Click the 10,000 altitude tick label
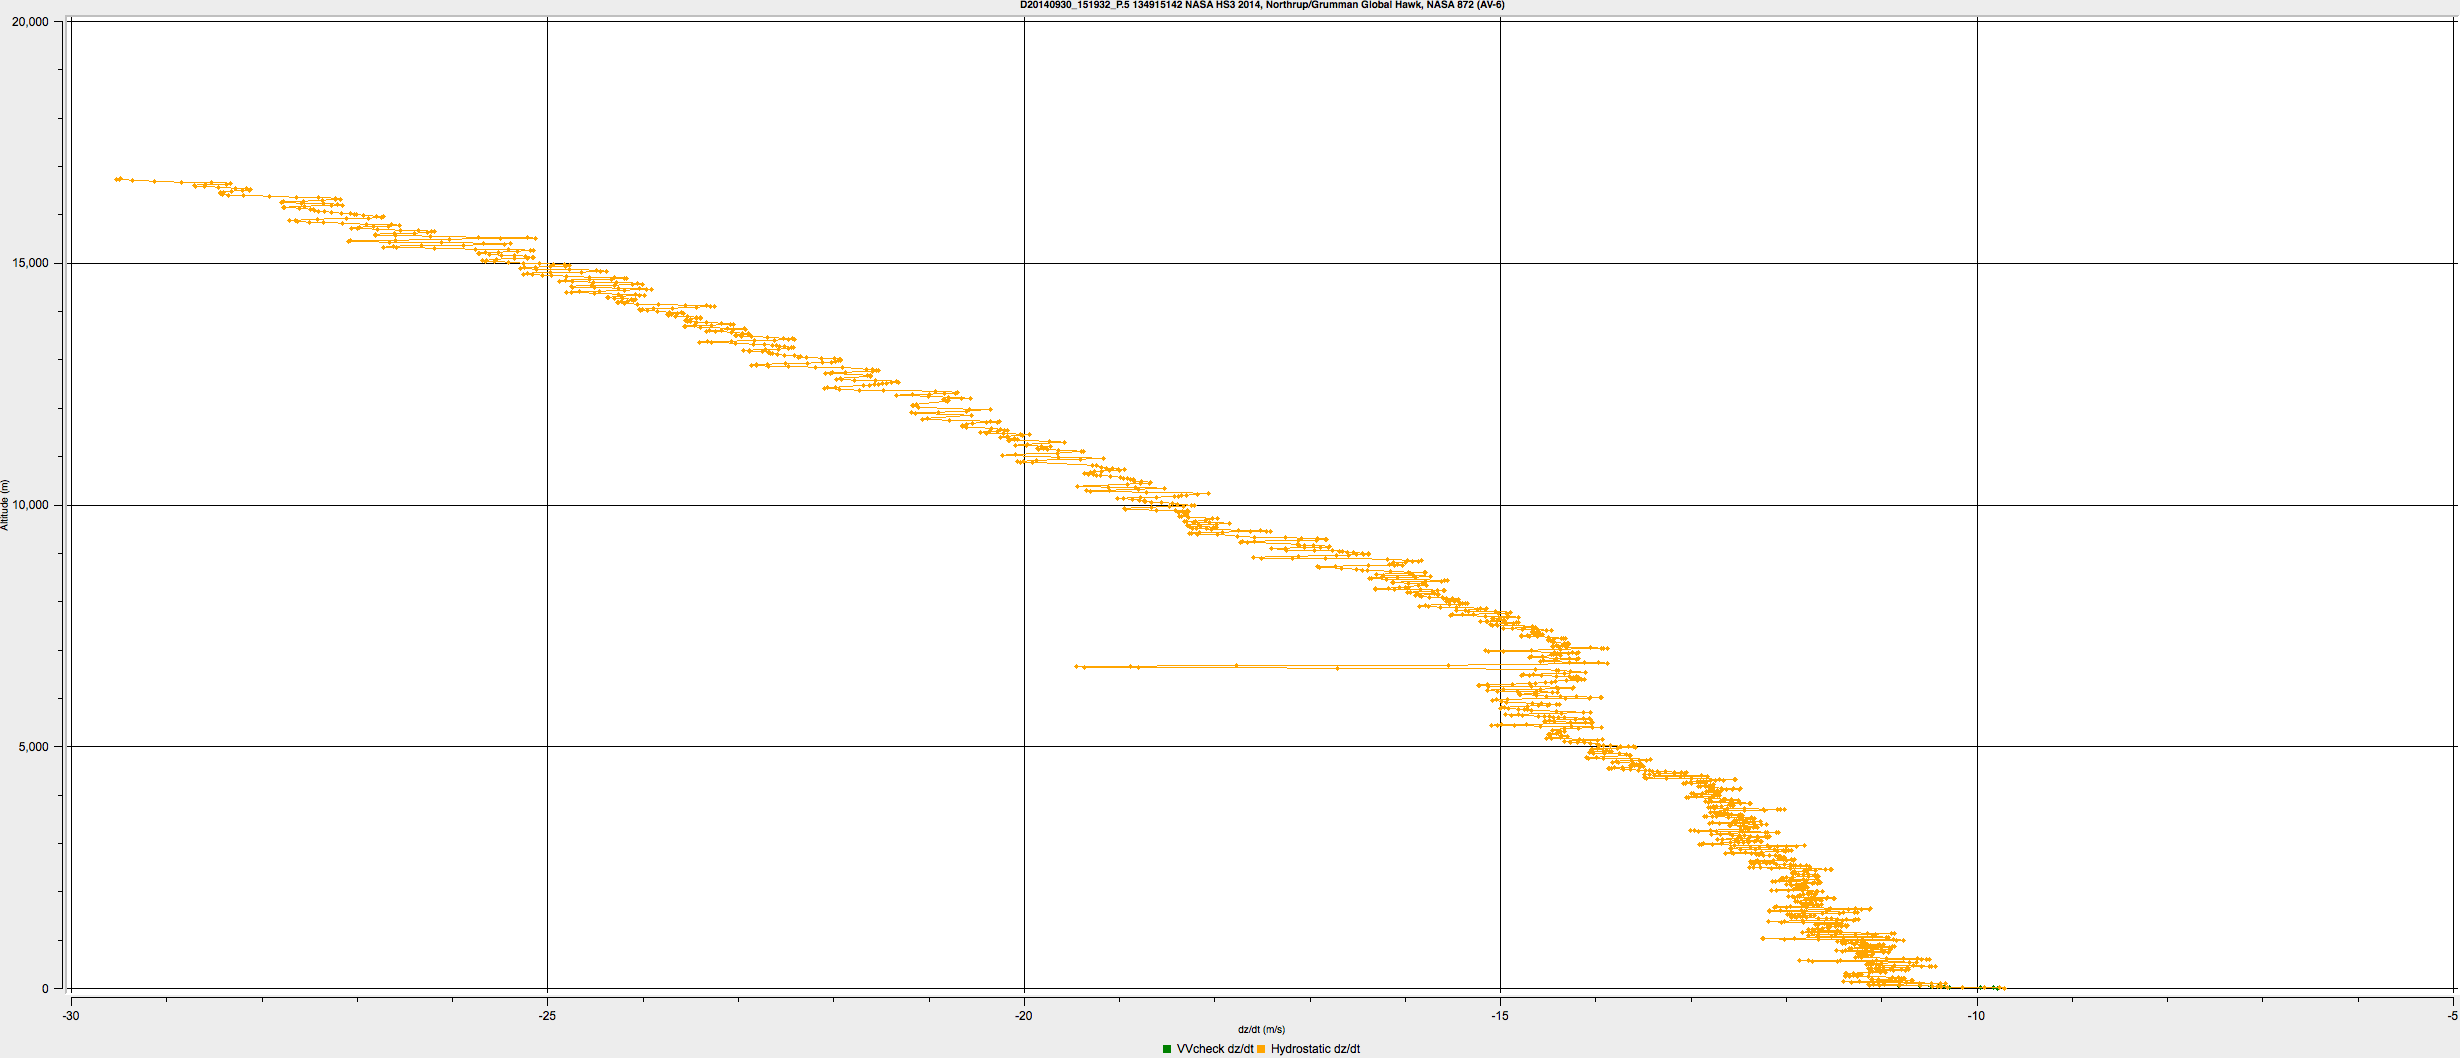The height and width of the screenshot is (1058, 2460). [30, 505]
